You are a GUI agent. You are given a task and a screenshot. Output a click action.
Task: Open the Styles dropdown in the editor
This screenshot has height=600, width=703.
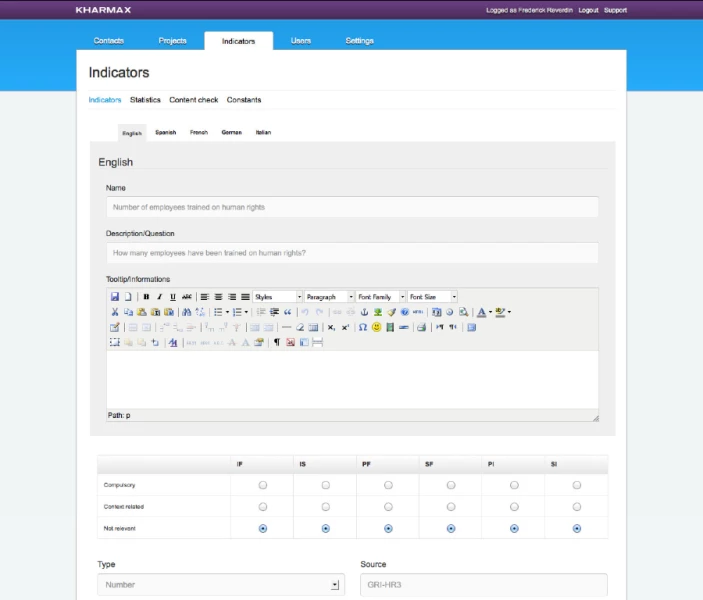point(277,297)
